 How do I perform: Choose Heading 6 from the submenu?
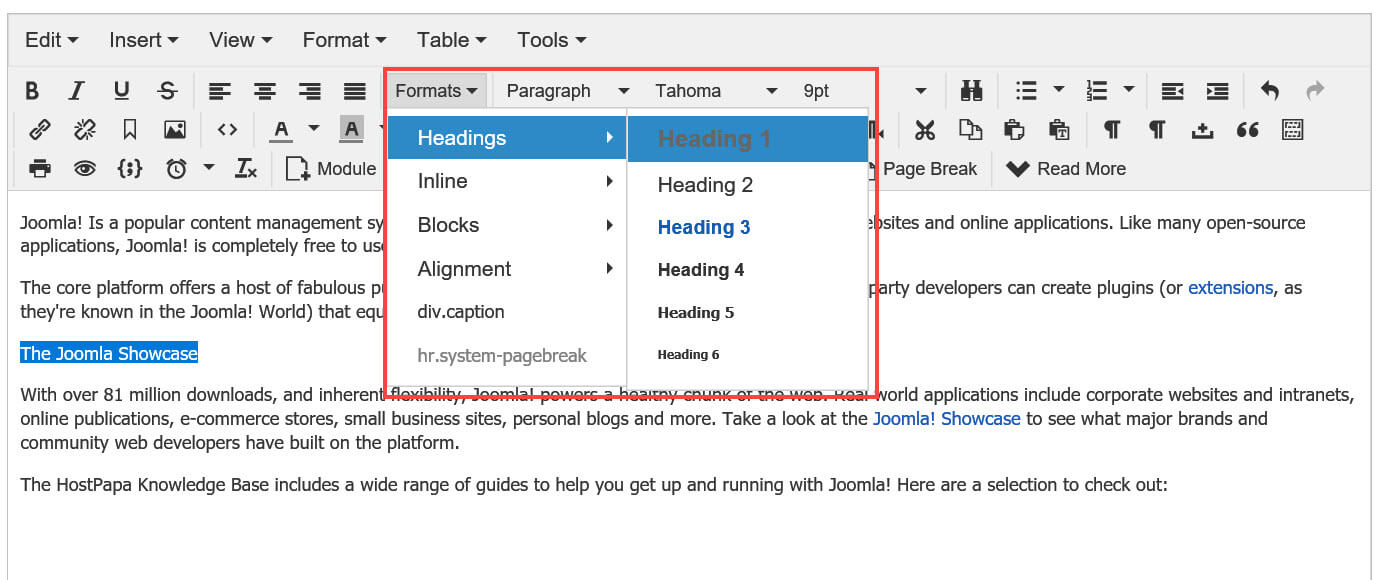748,354
